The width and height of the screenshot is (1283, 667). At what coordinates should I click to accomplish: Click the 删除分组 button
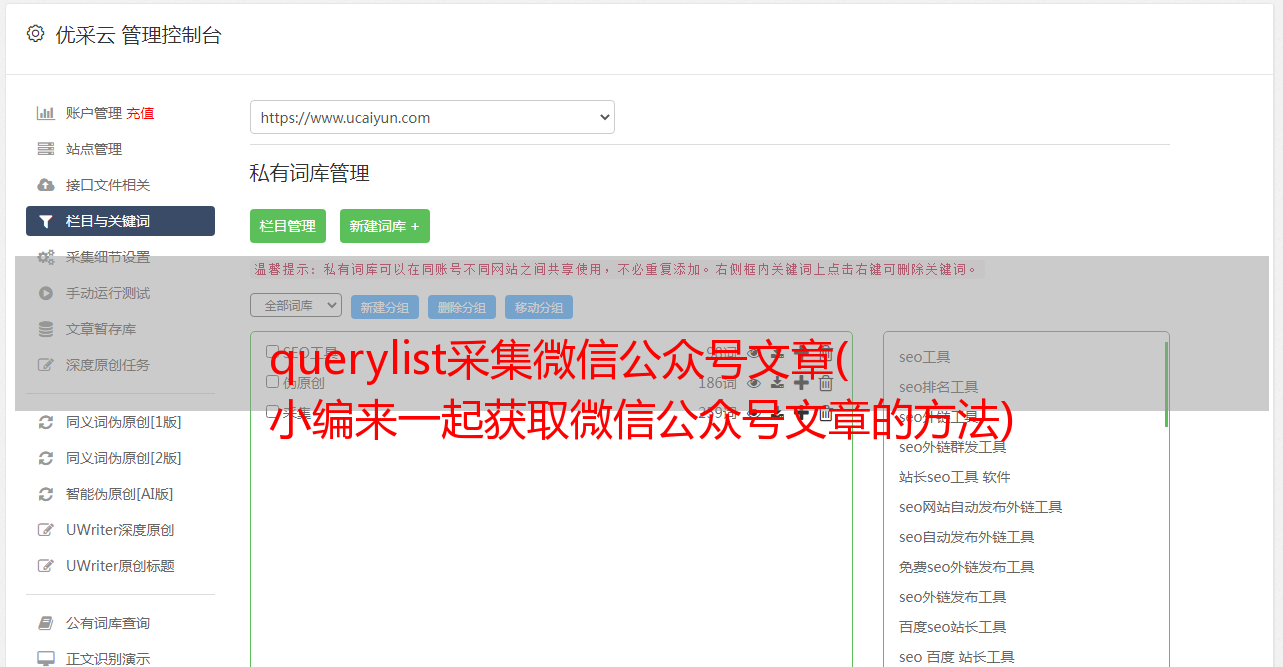462,307
